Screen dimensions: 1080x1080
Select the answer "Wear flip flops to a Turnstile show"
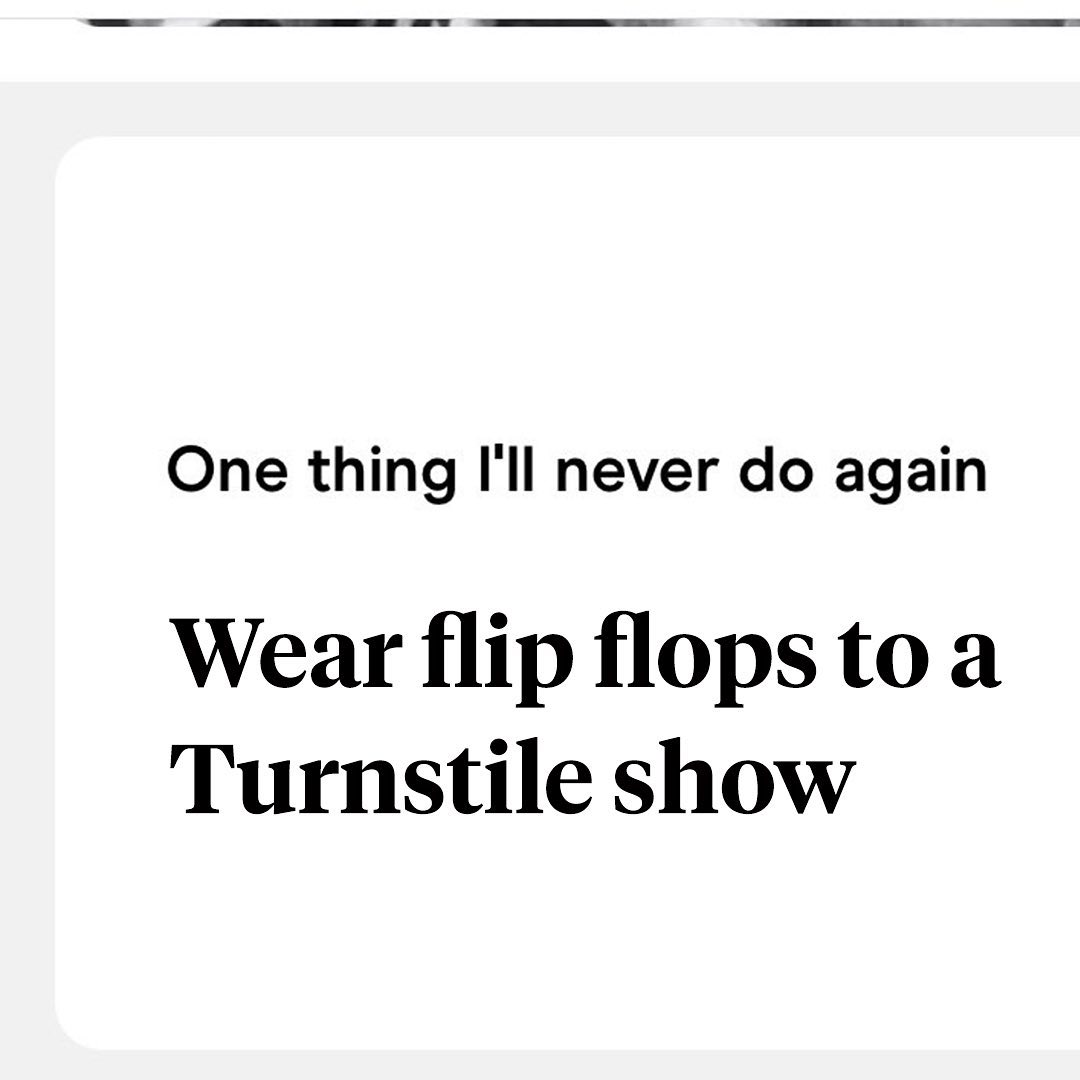click(x=587, y=715)
